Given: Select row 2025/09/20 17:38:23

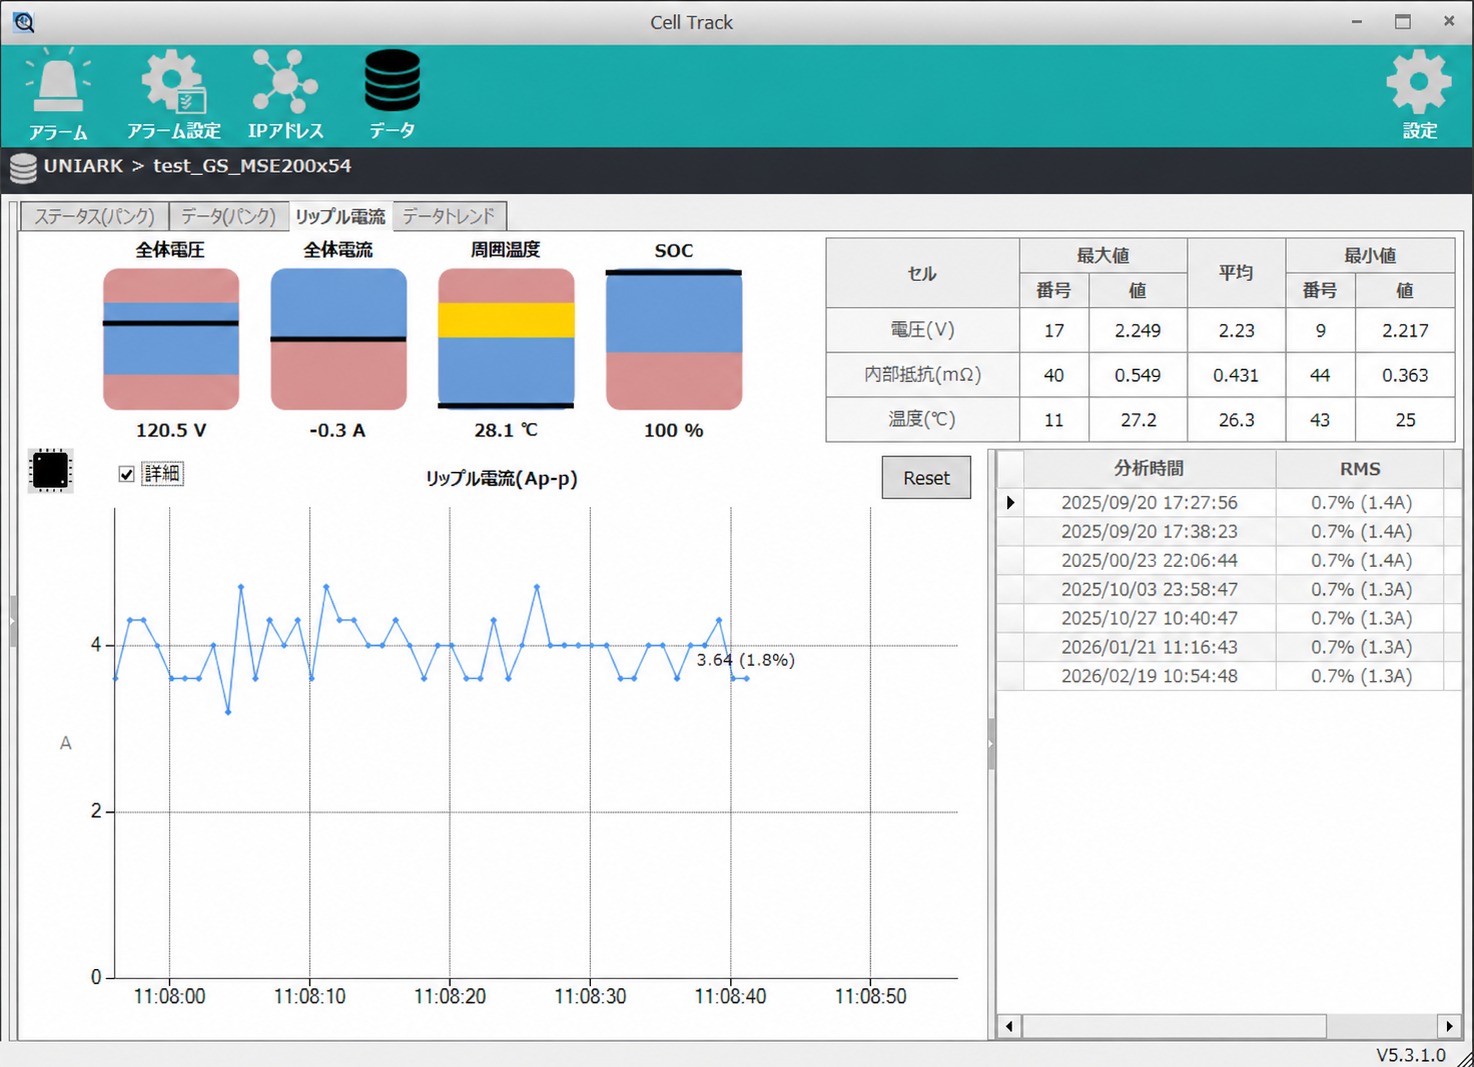Looking at the screenshot, I should coord(1229,532).
